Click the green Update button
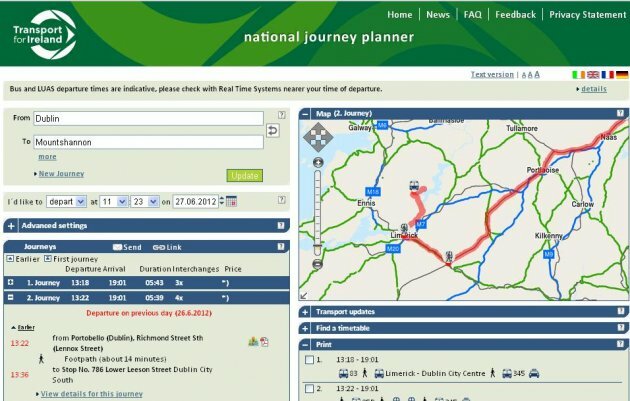Viewport: 630px width, 401px height. tap(245, 176)
